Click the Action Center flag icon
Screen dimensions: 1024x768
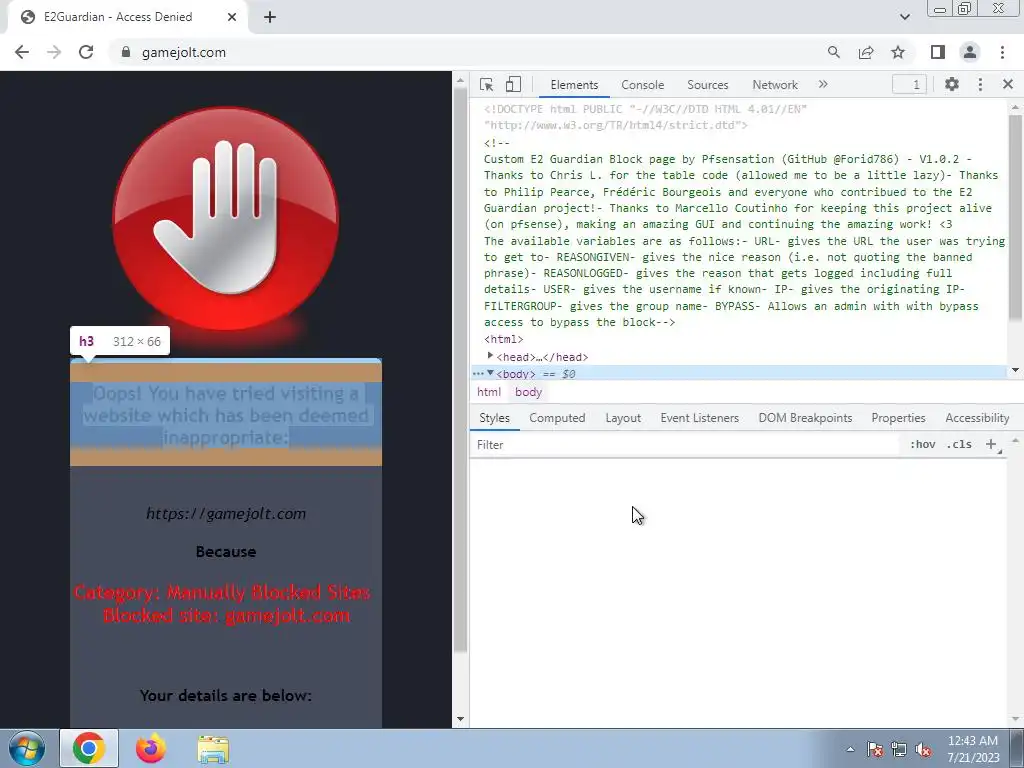[x=874, y=749]
